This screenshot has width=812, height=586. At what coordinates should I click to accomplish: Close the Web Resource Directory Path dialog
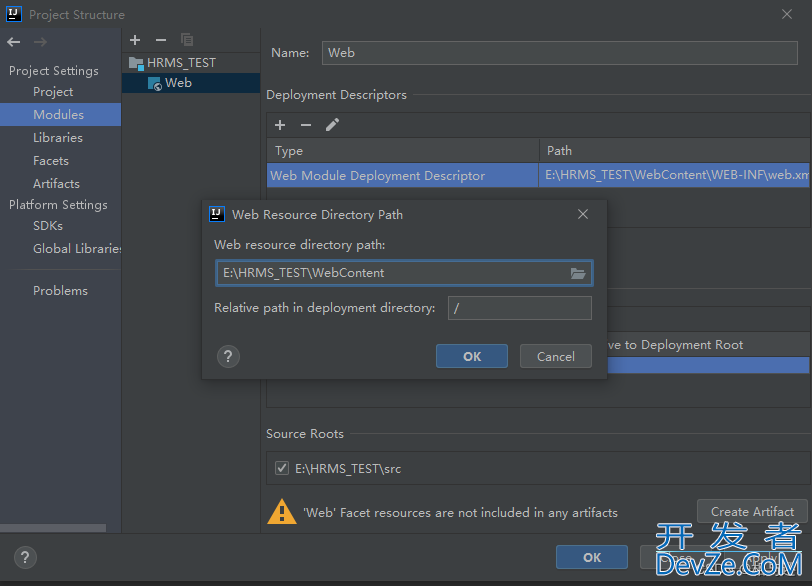click(583, 214)
